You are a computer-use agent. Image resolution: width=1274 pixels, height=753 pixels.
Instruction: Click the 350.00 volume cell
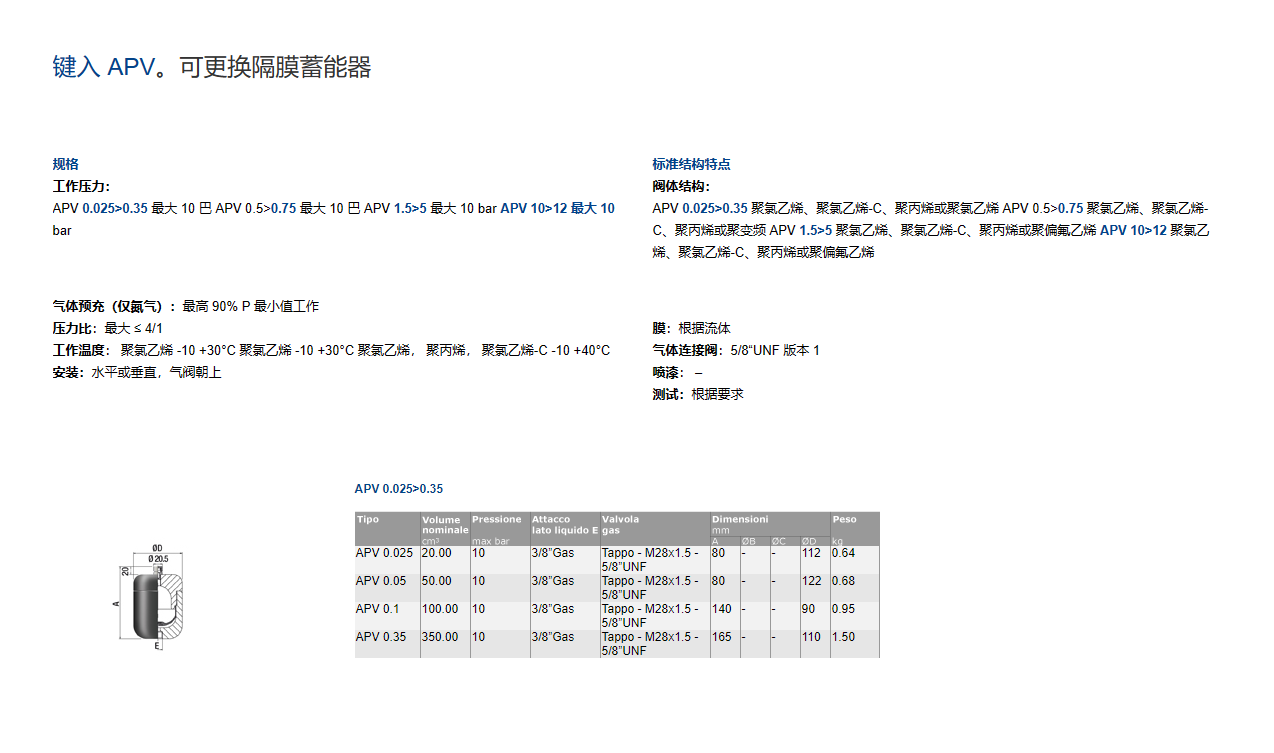tap(440, 637)
